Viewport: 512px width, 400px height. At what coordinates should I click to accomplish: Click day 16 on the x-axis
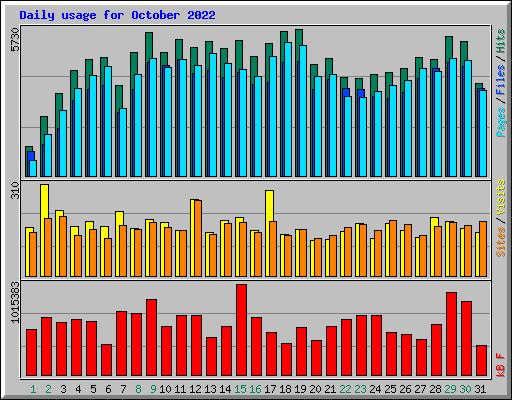coord(255,389)
